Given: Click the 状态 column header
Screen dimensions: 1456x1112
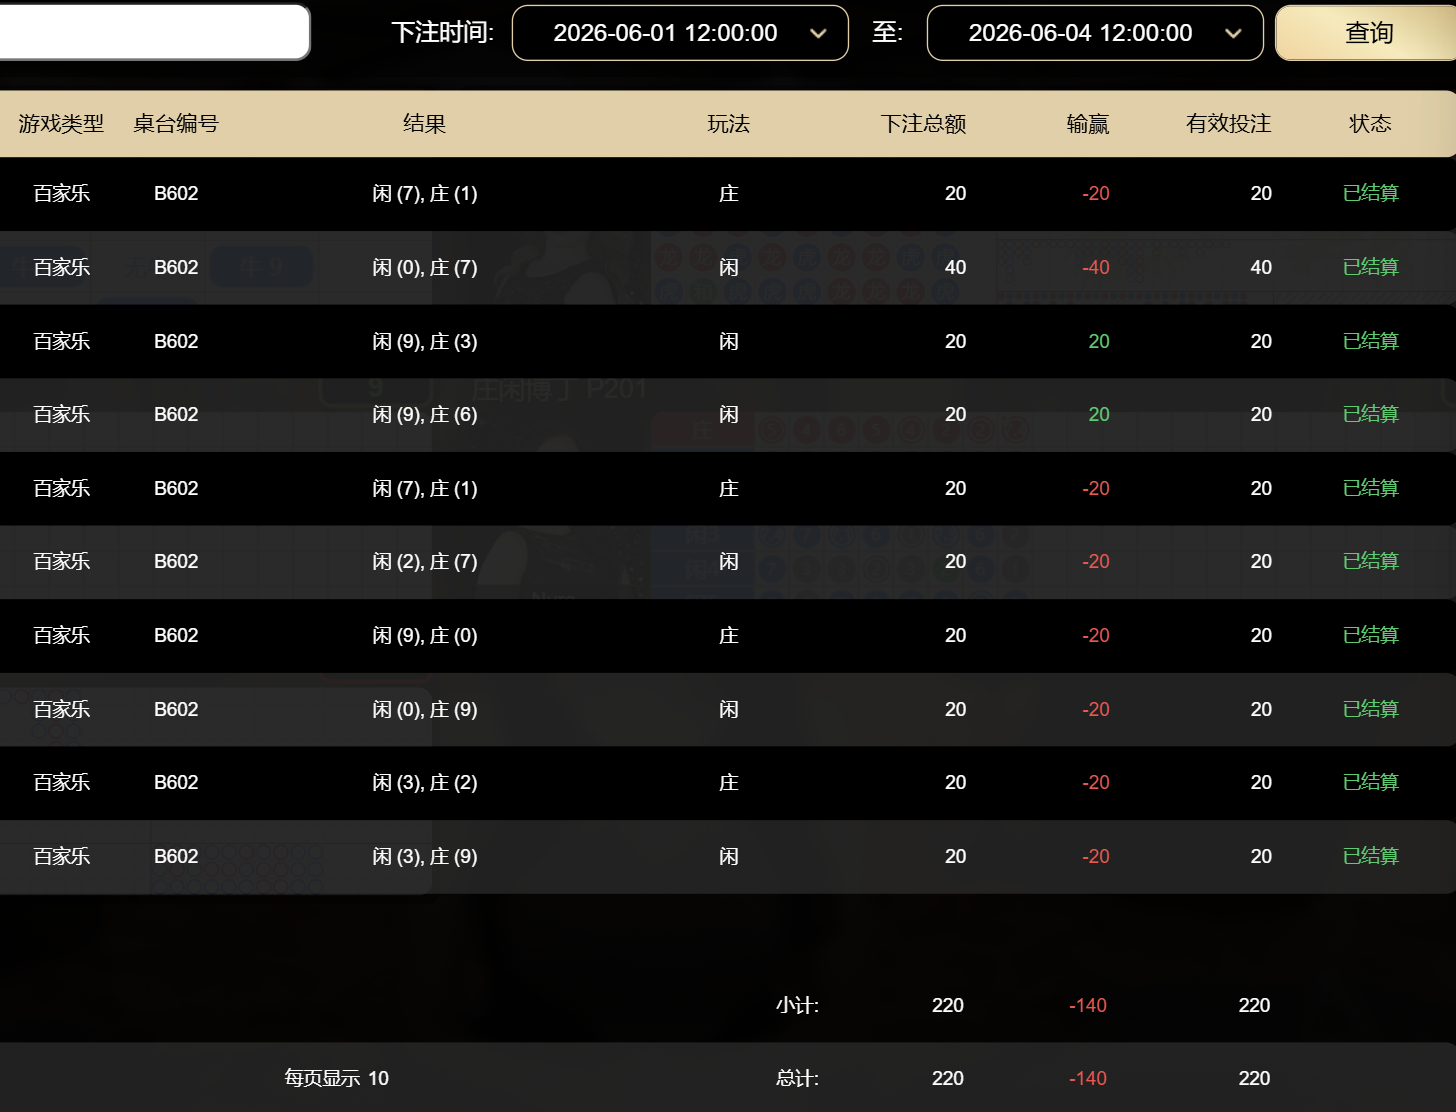Looking at the screenshot, I should click(1370, 124).
